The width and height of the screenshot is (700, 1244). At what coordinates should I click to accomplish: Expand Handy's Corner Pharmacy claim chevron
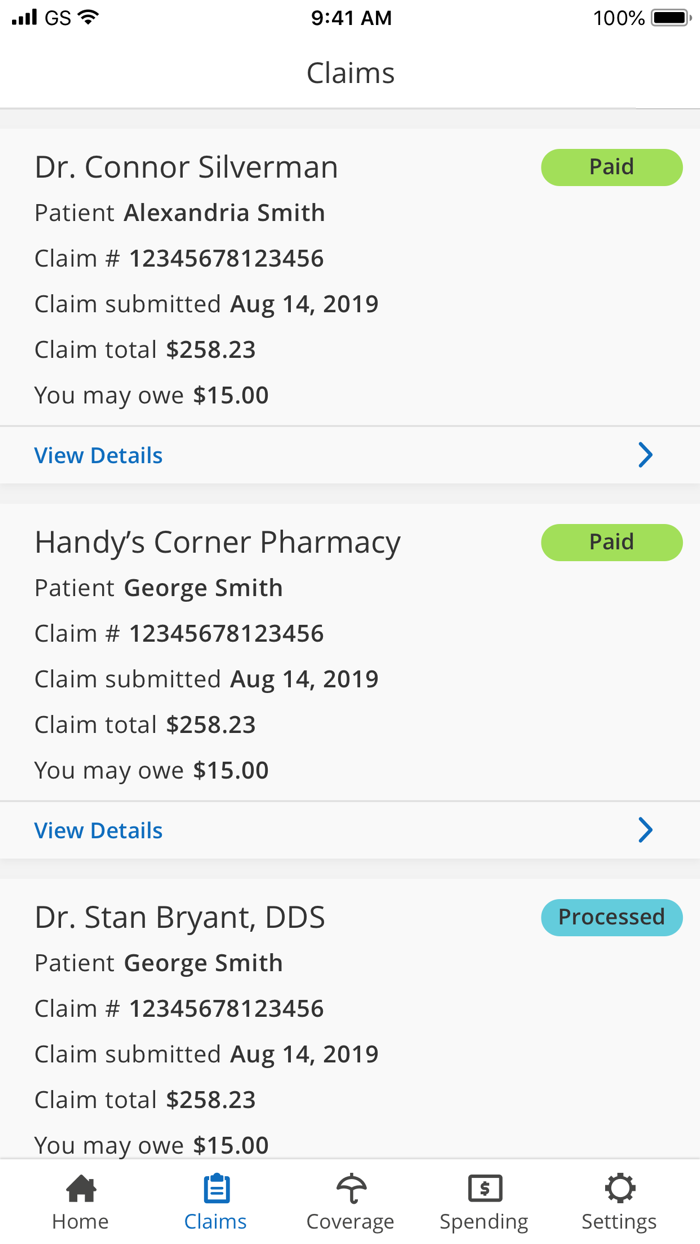click(x=645, y=831)
